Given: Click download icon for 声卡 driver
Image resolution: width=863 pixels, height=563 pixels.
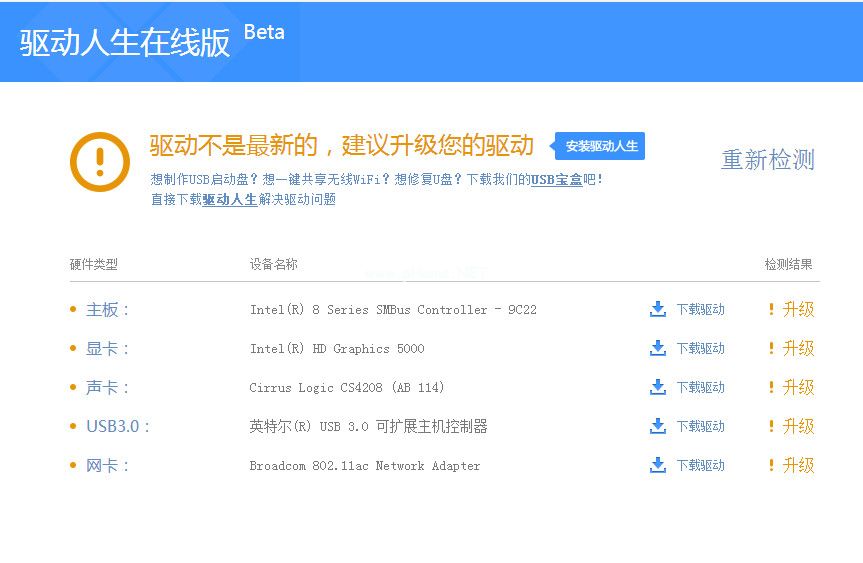Looking at the screenshot, I should tap(657, 387).
